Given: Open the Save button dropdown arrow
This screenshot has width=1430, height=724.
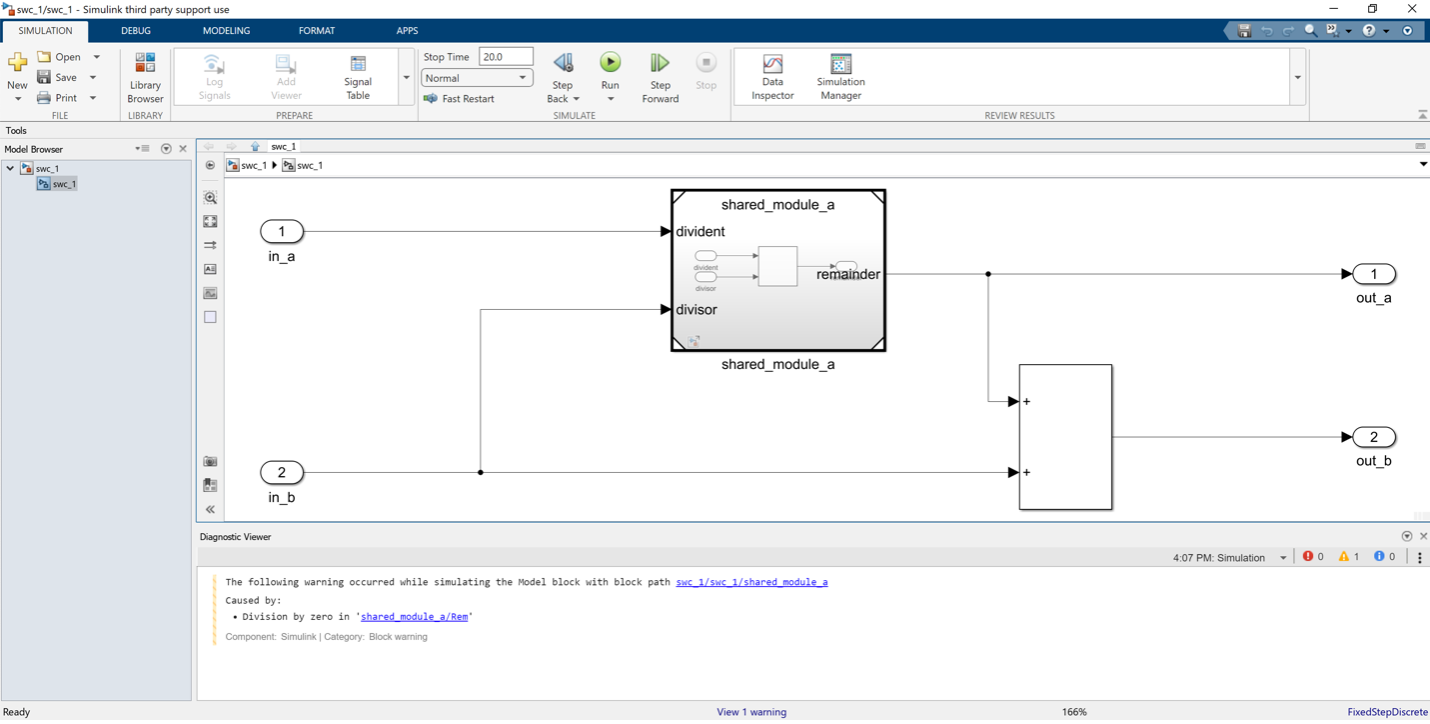Looking at the screenshot, I should pyautogui.click(x=93, y=77).
